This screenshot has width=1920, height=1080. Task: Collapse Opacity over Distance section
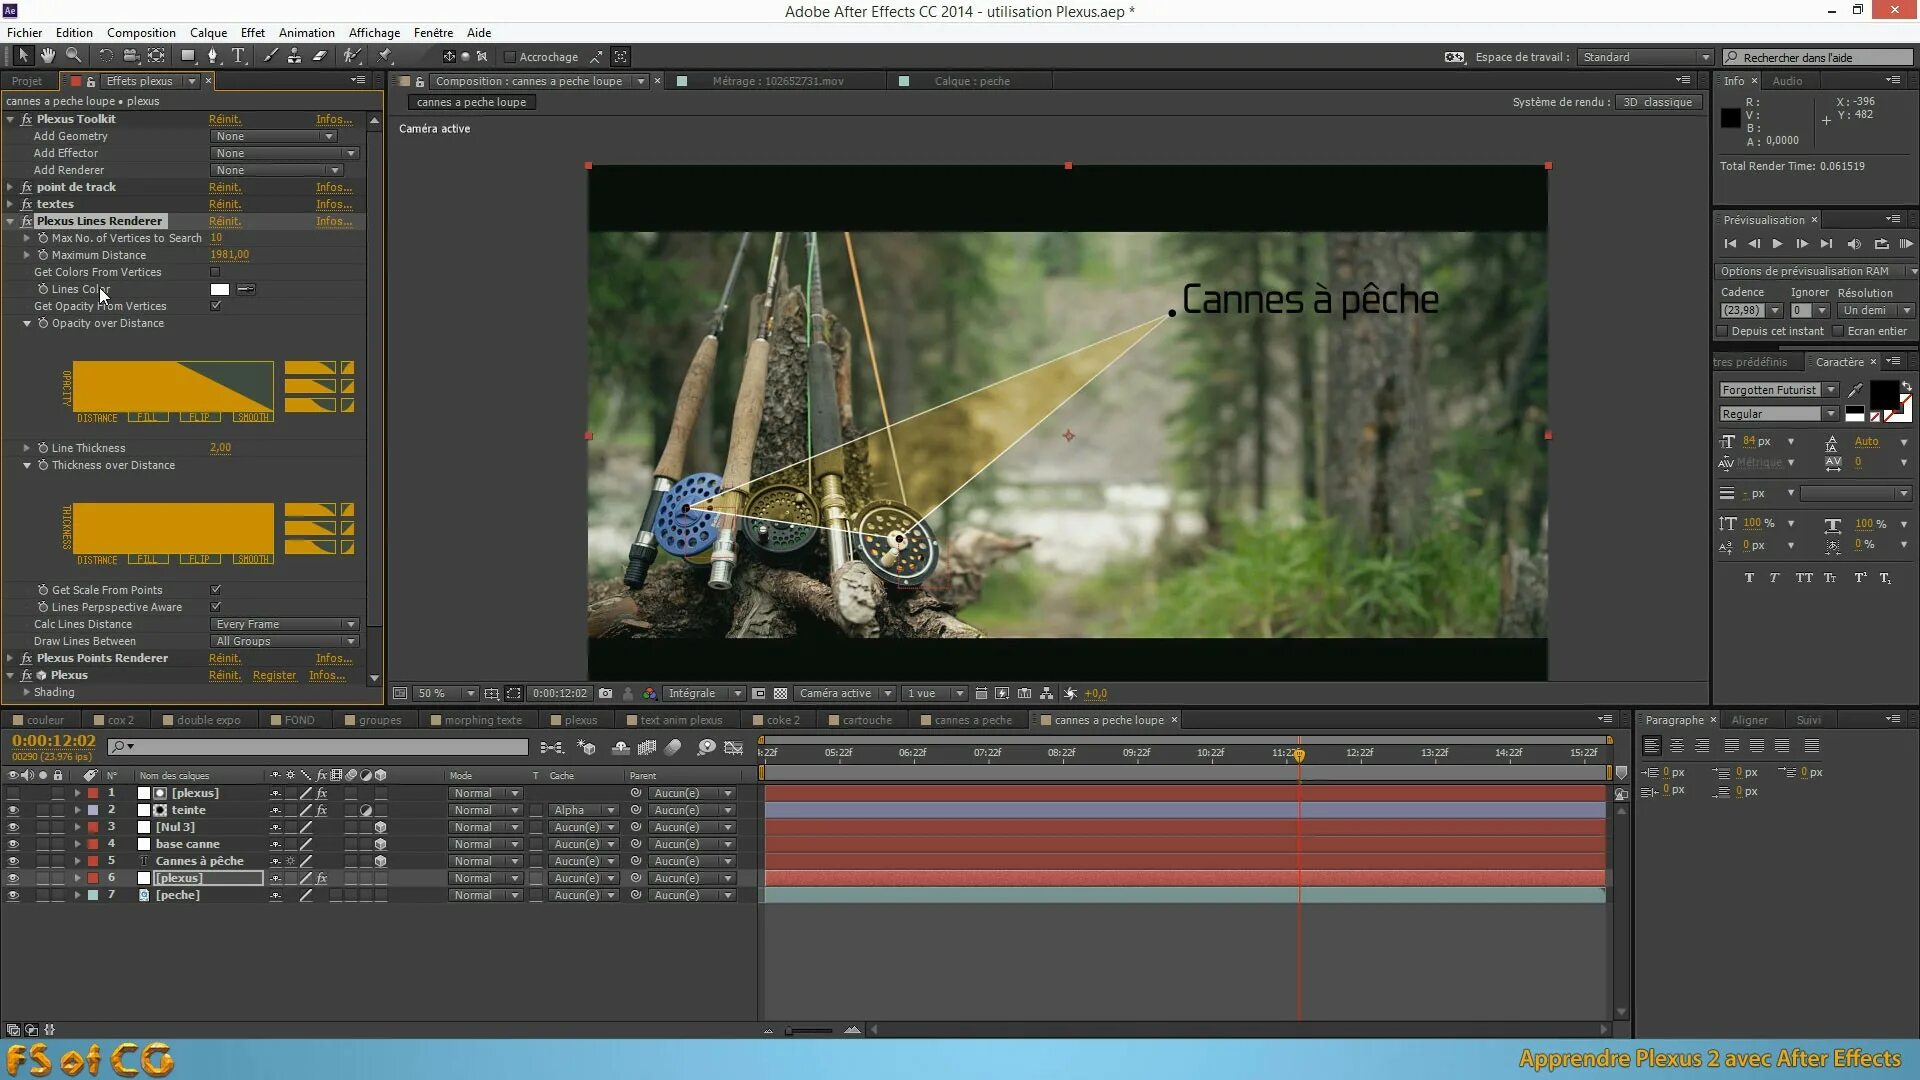pyautogui.click(x=27, y=323)
